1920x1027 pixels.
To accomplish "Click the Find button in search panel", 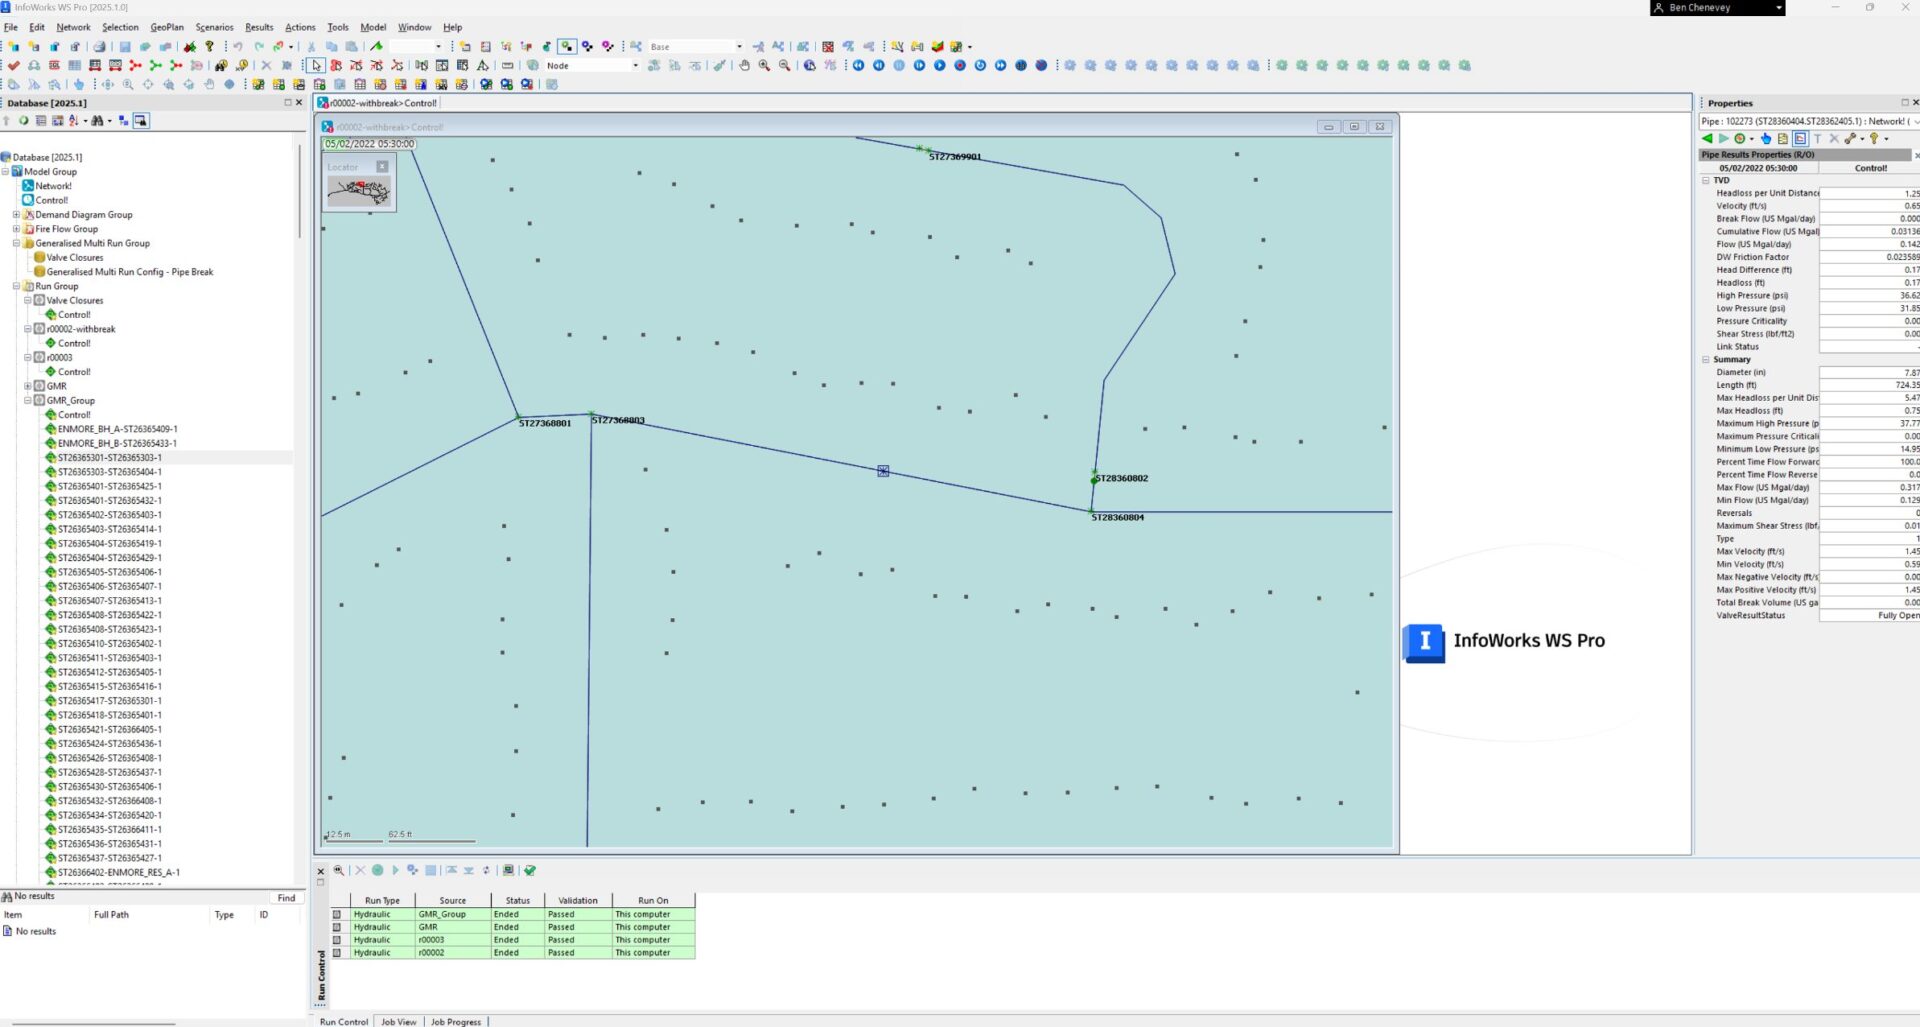I will click(286, 898).
